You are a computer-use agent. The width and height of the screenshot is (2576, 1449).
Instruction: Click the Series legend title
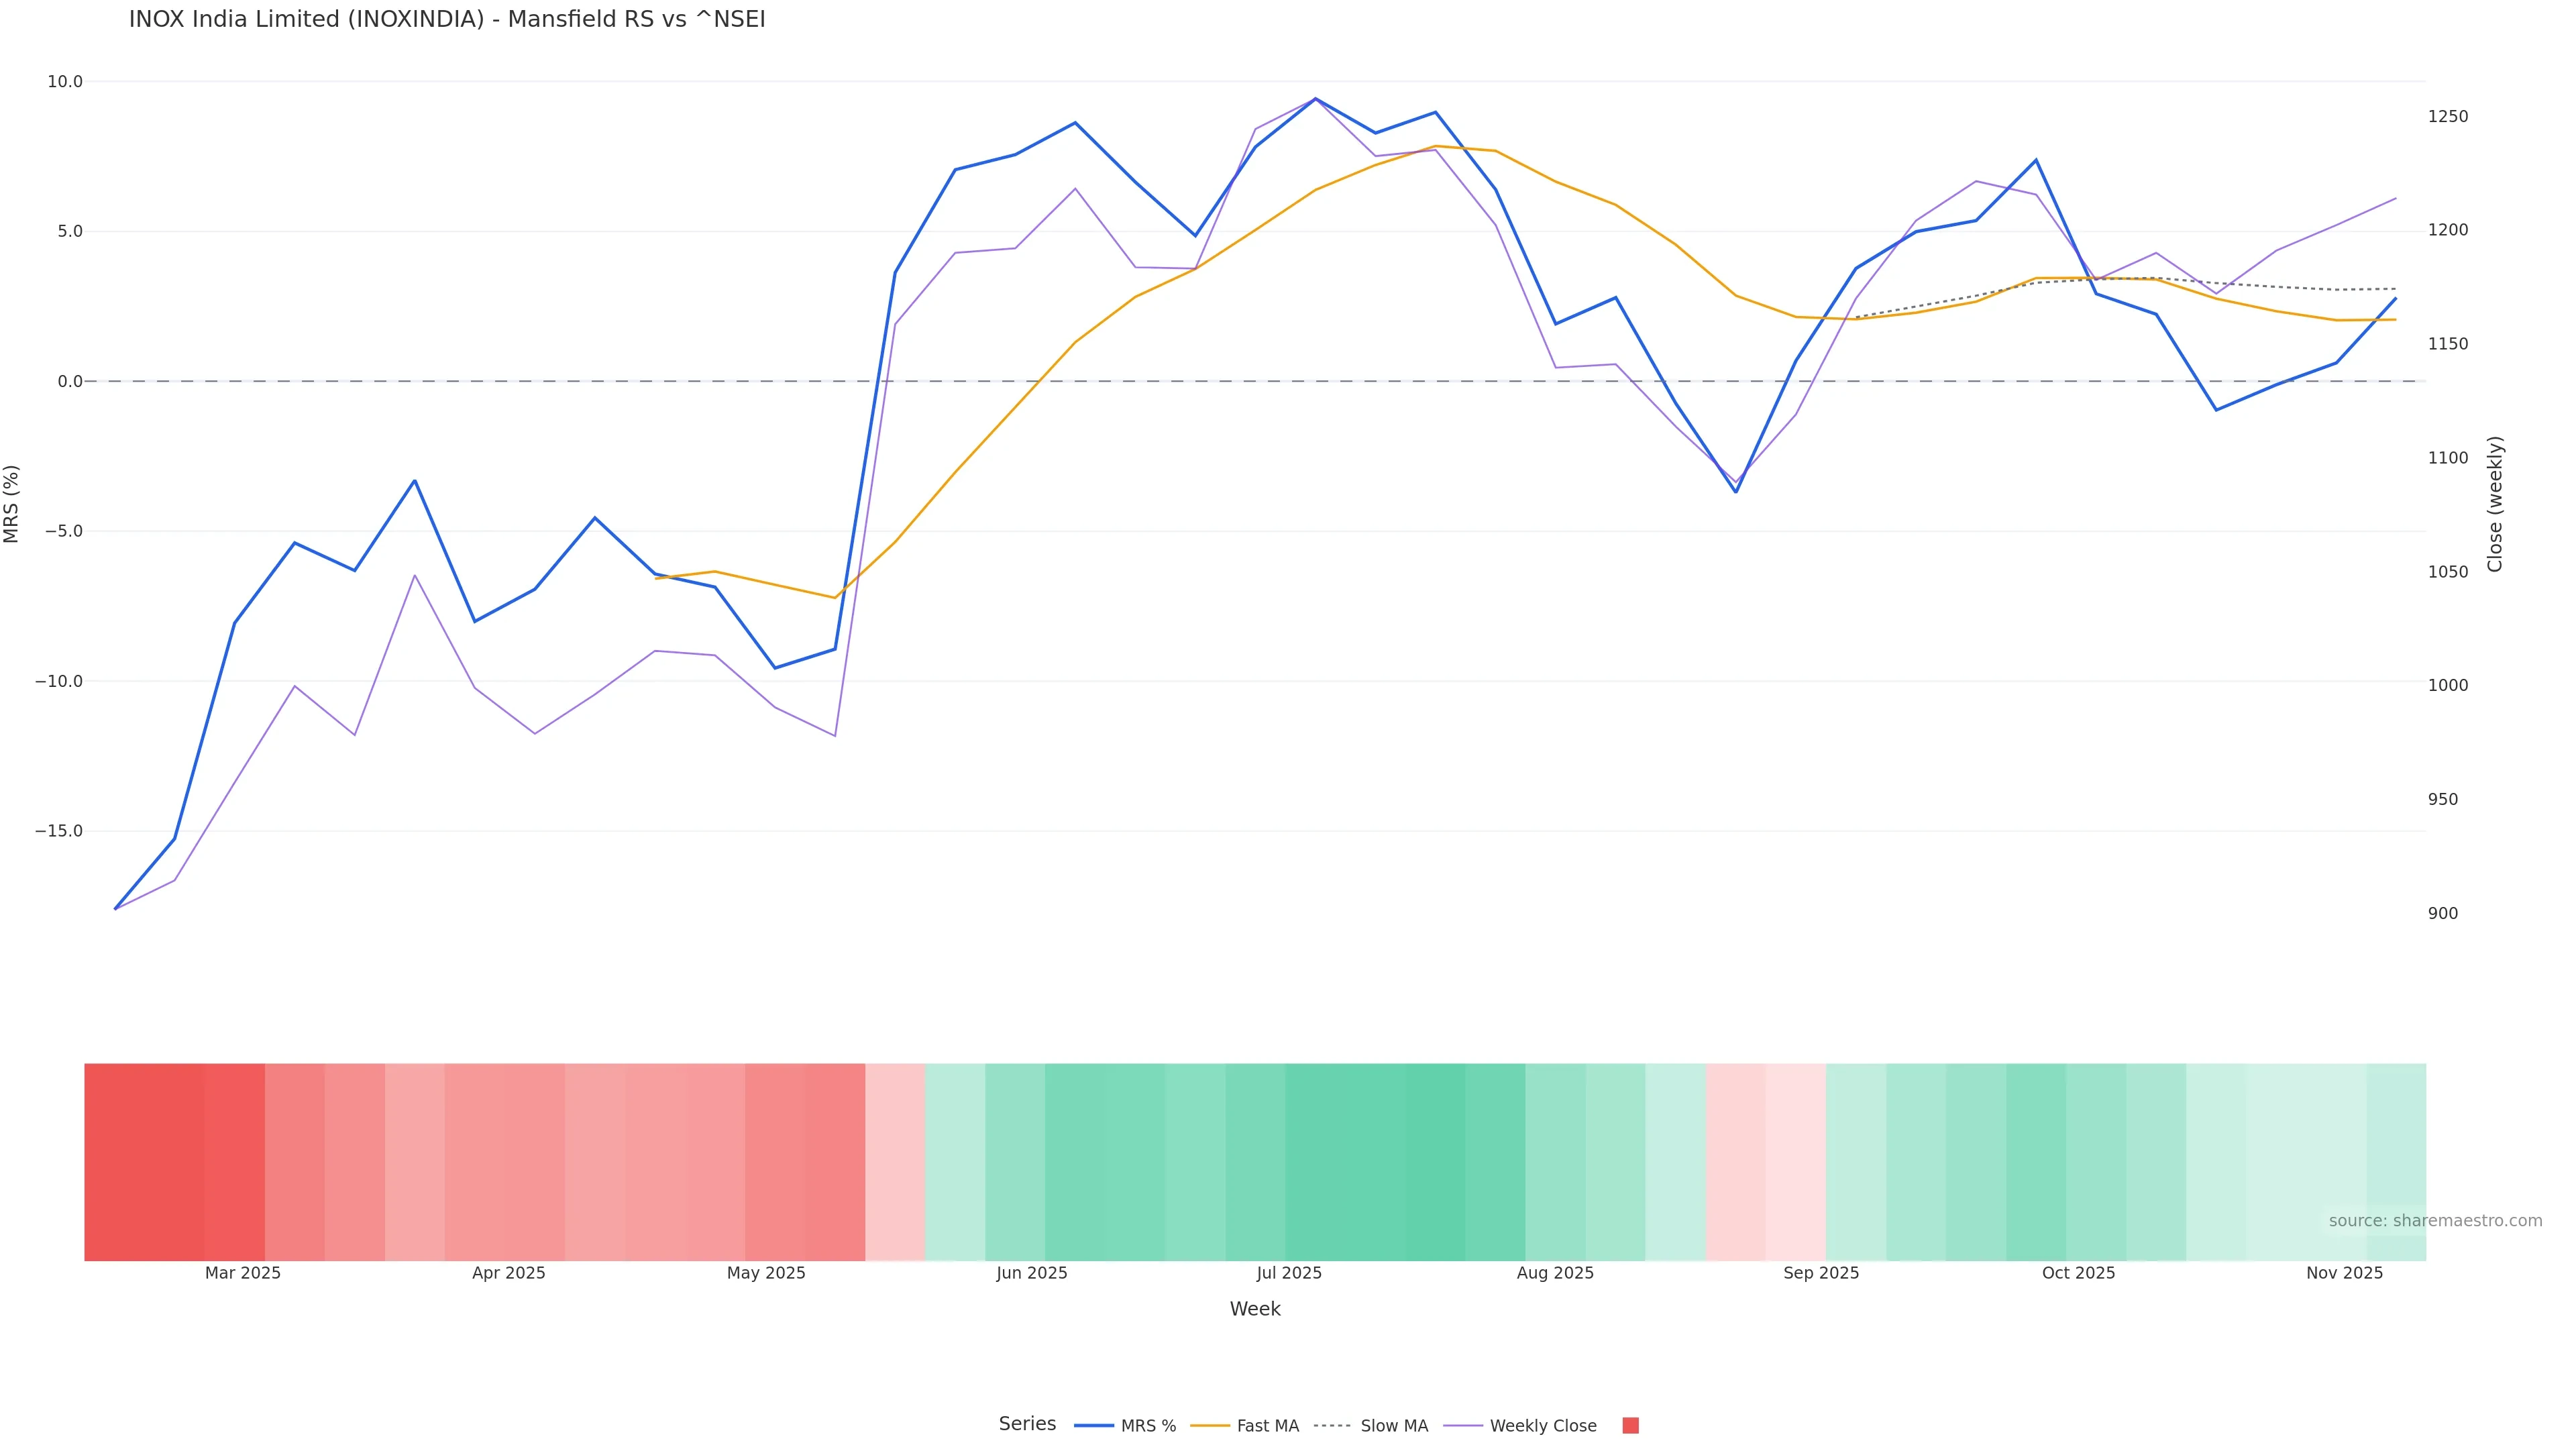pyautogui.click(x=1027, y=1424)
